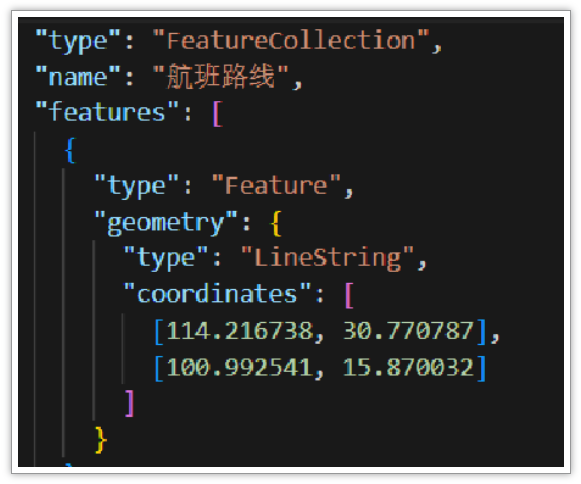Place cursor at features opening bracket
Screen dimensions: 581x484
[x=218, y=113]
